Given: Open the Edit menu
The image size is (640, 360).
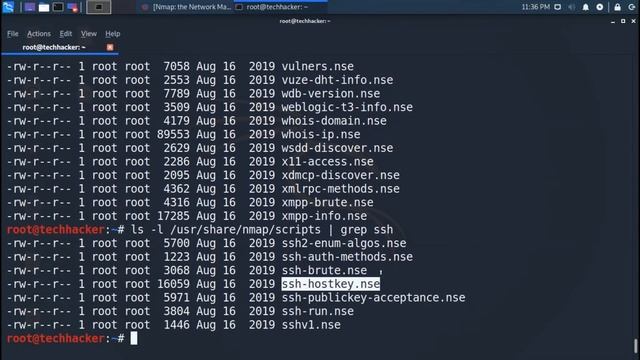Looking at the screenshot, I should click(x=66, y=34).
